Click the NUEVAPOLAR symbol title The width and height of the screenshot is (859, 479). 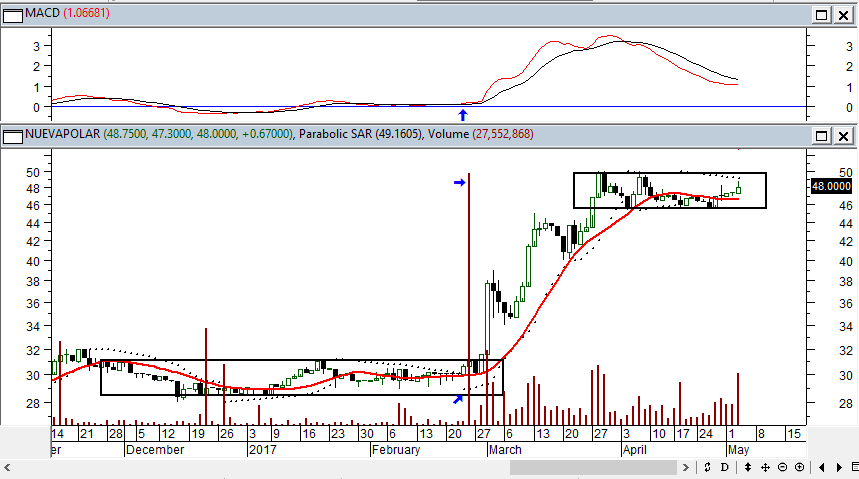[62, 134]
